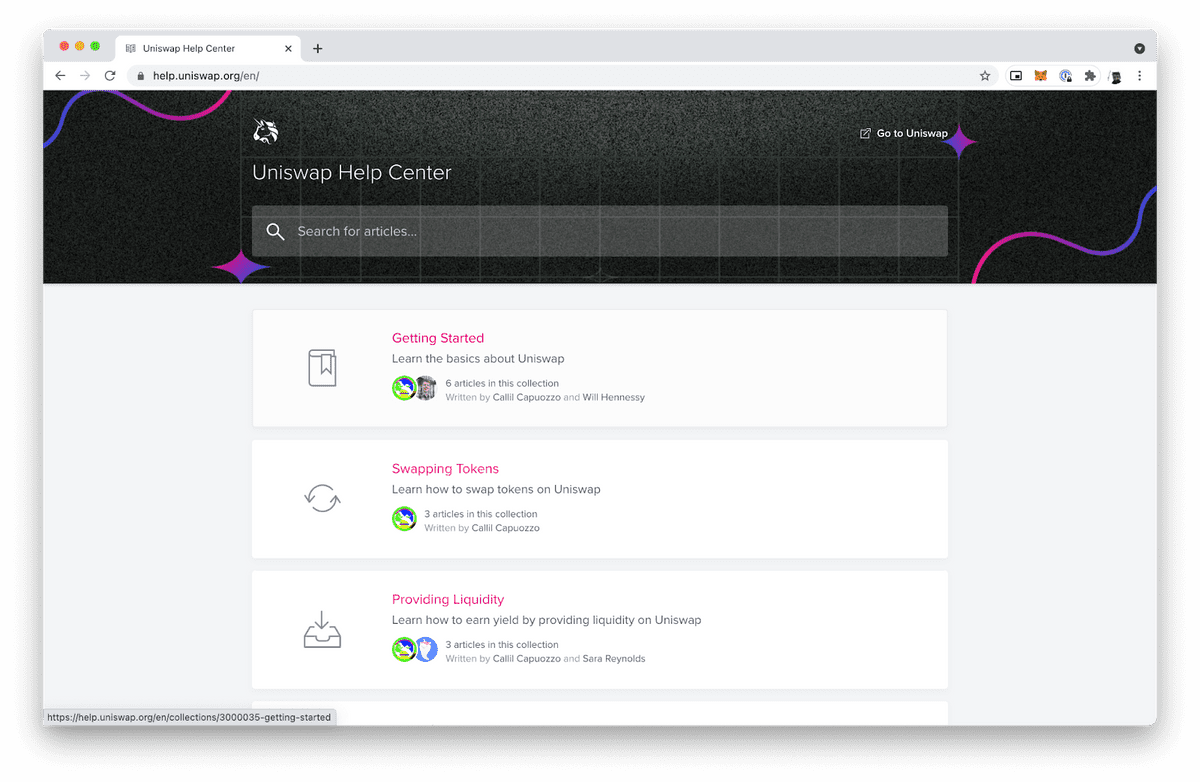Open the Extensions puzzle piece menu
Viewport: 1200px width, 782px height.
tap(1090, 76)
